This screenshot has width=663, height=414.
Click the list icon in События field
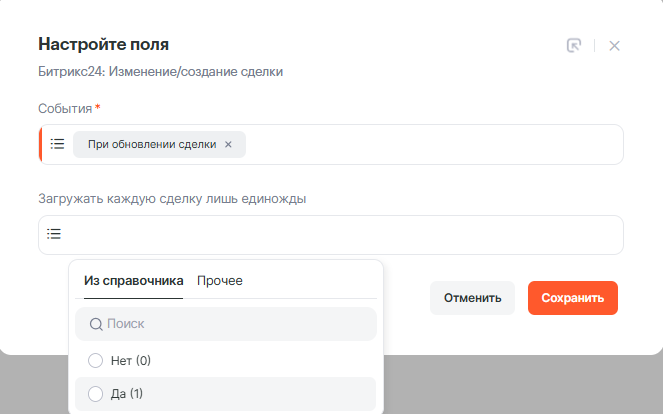tap(57, 144)
